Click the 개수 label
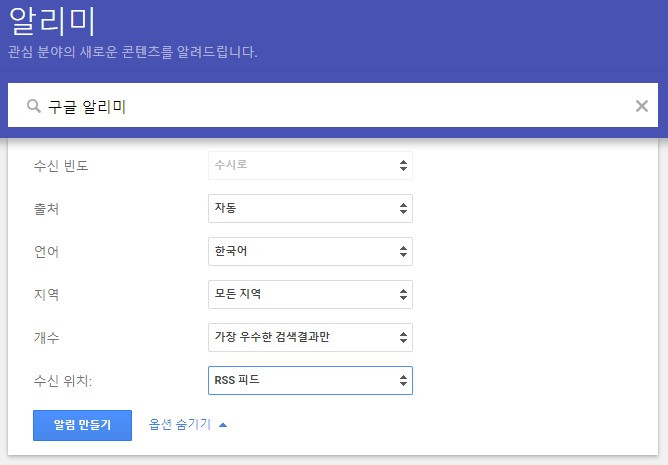Screen dimensions: 668x465 pyautogui.click(x=46, y=338)
